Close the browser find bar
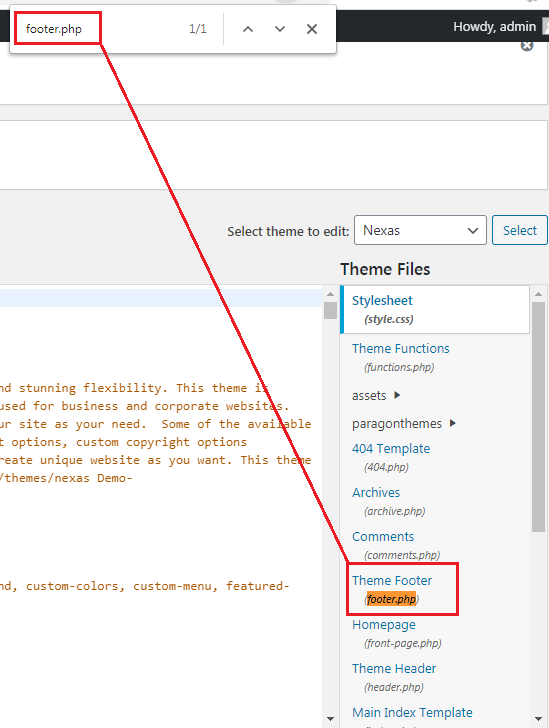This screenshot has width=549, height=728. pos(312,29)
